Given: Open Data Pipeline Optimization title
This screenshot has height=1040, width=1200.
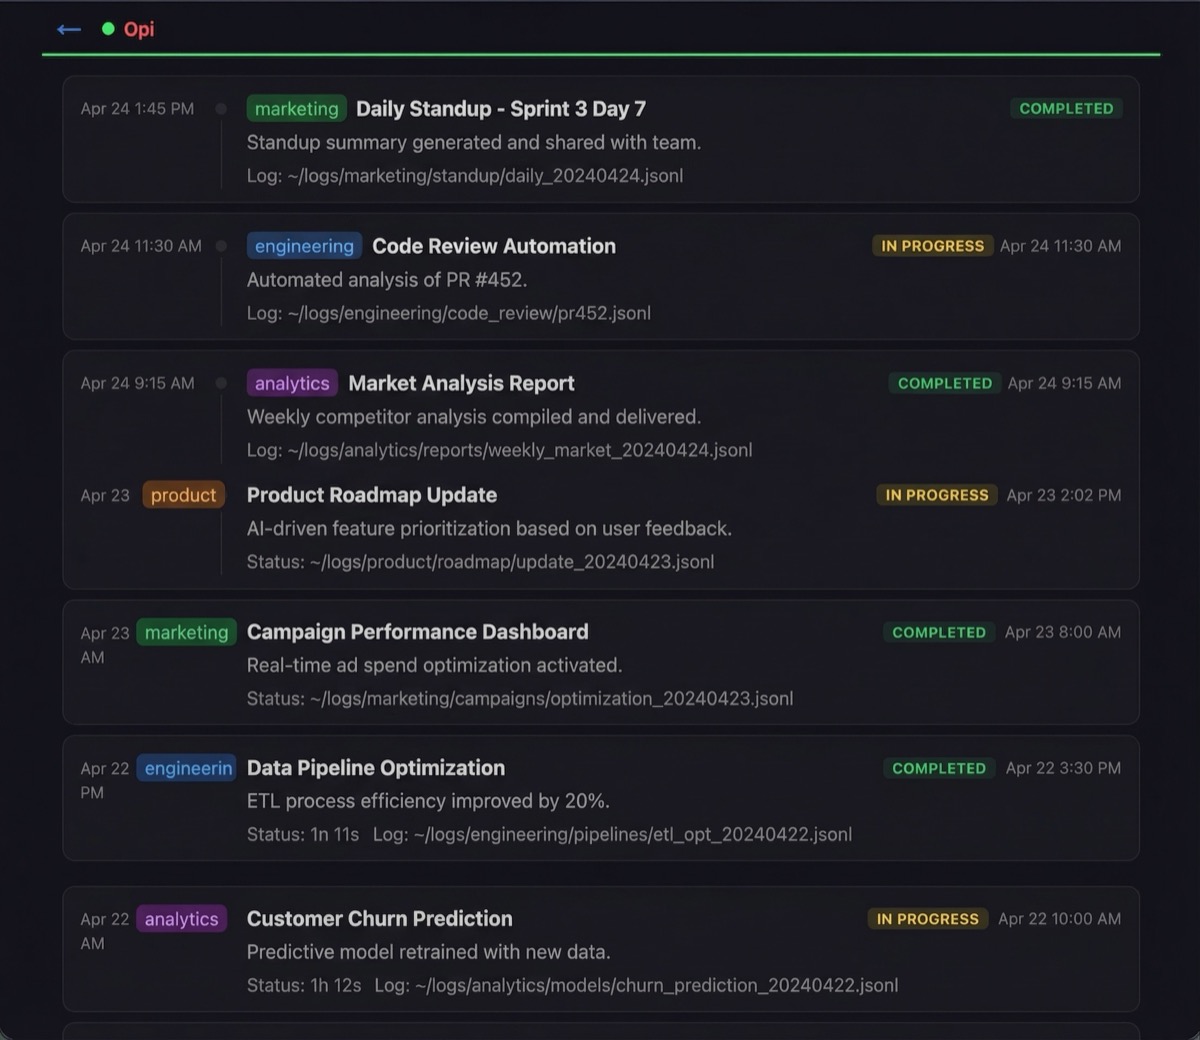Looking at the screenshot, I should point(376,768).
